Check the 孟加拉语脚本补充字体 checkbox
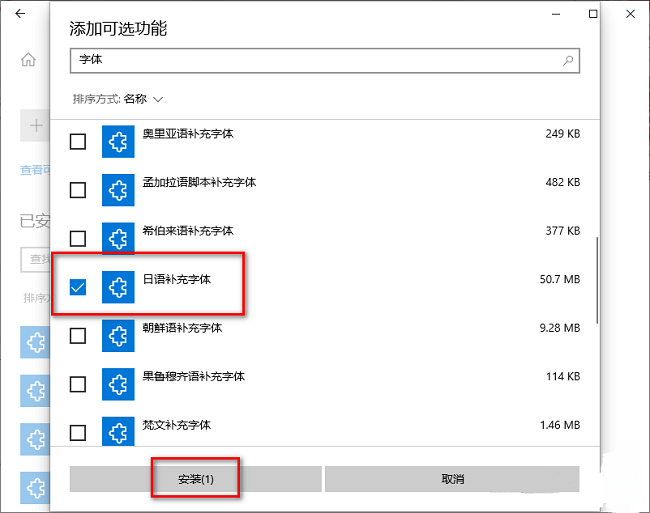Screen dimensions: 650x513 (78, 190)
